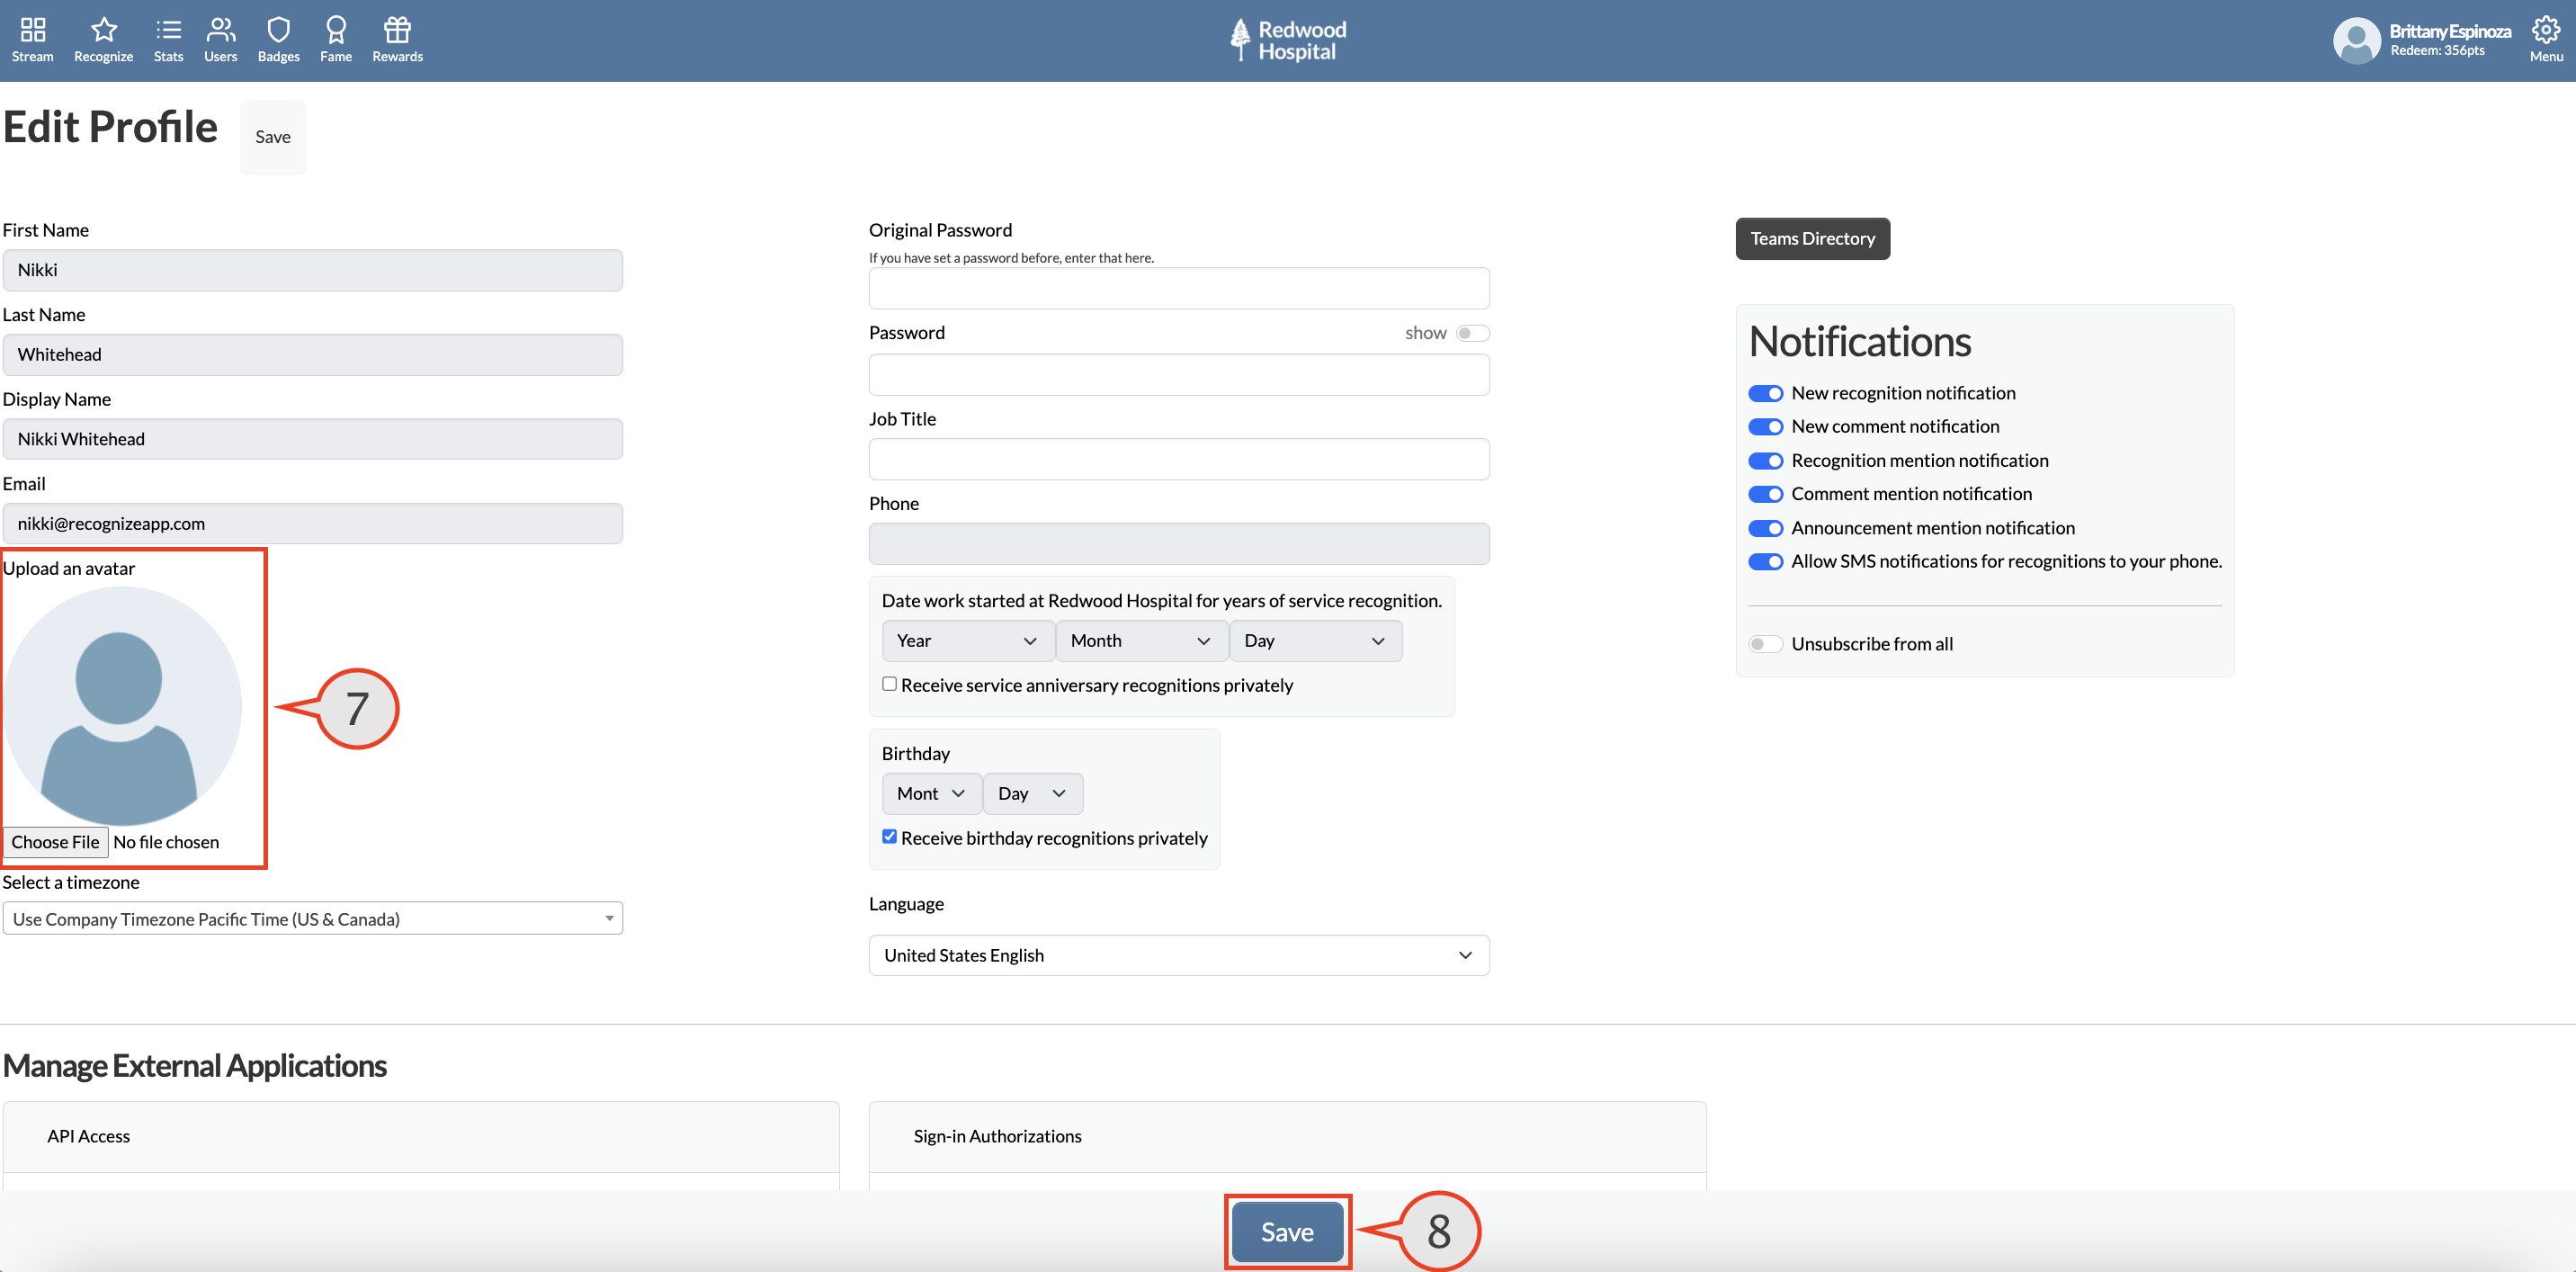
Task: Click the Save button beside Edit Profile
Action: 273,137
